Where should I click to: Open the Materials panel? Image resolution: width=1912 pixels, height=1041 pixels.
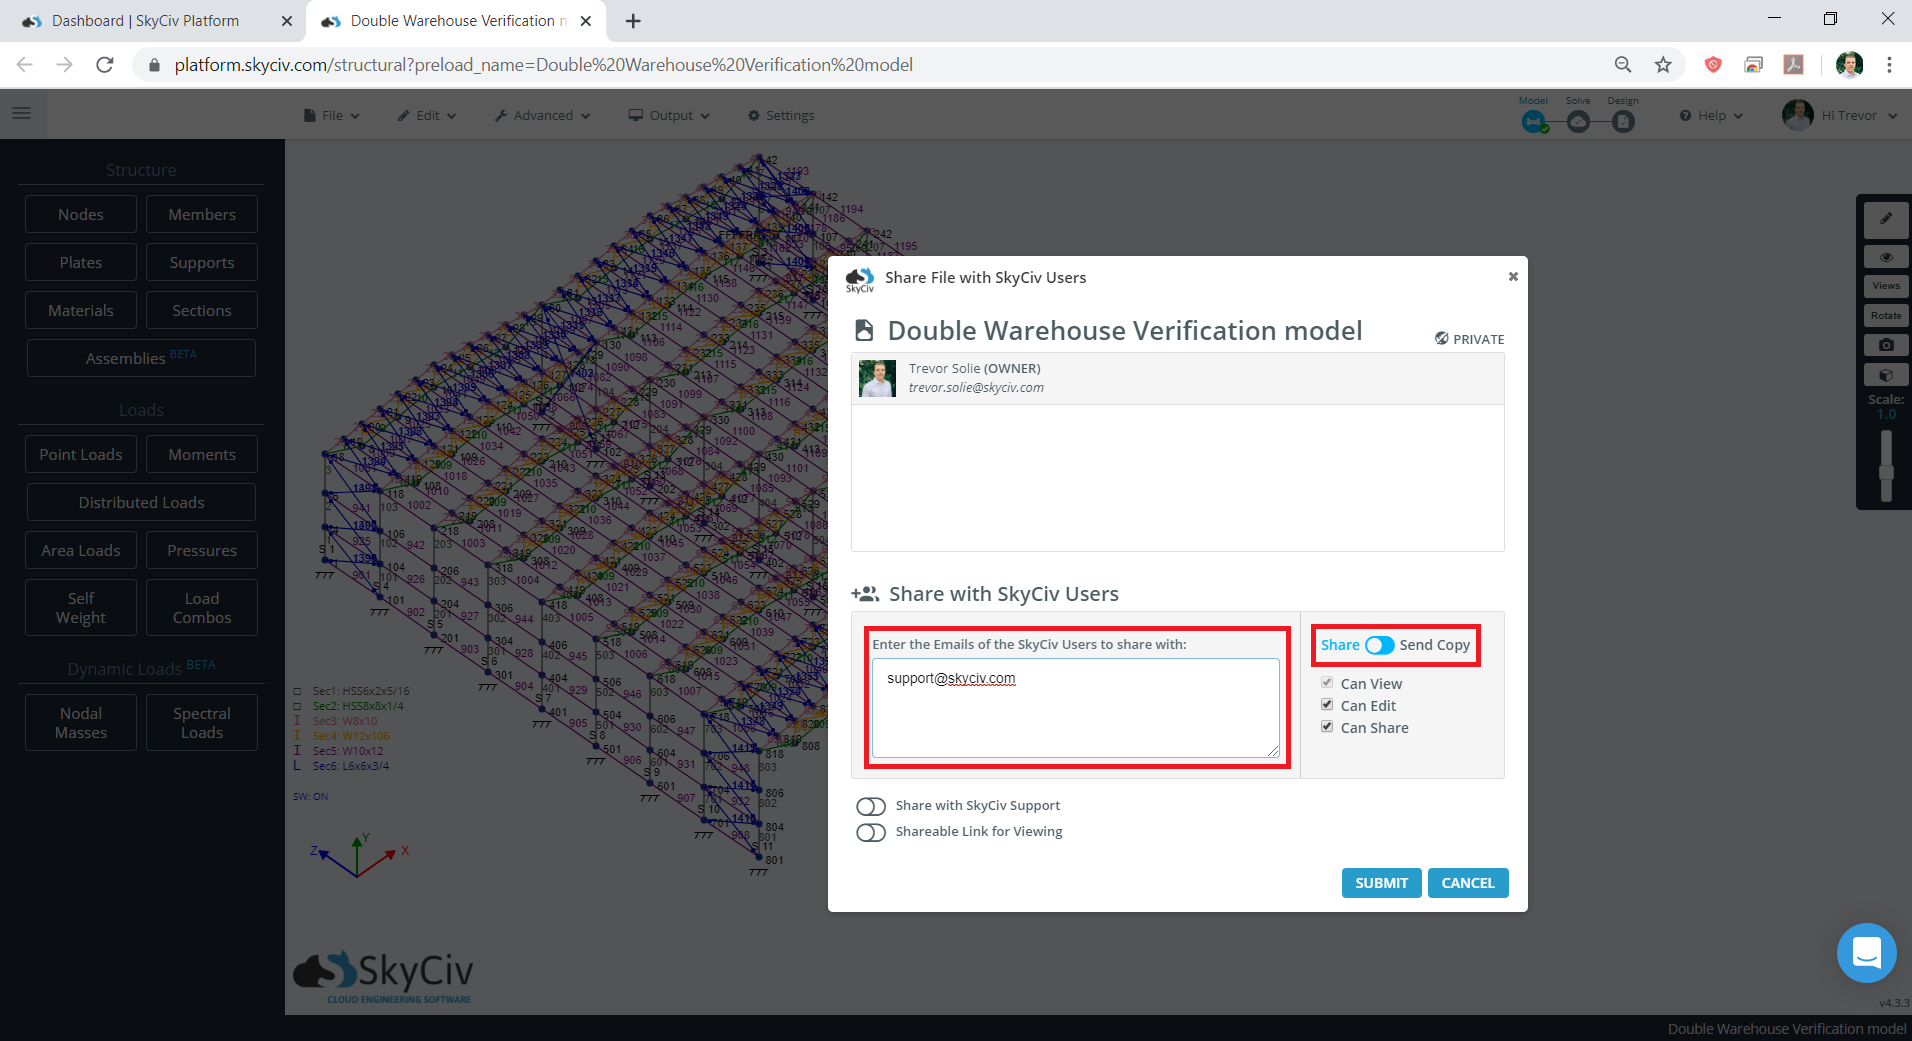[x=81, y=310]
